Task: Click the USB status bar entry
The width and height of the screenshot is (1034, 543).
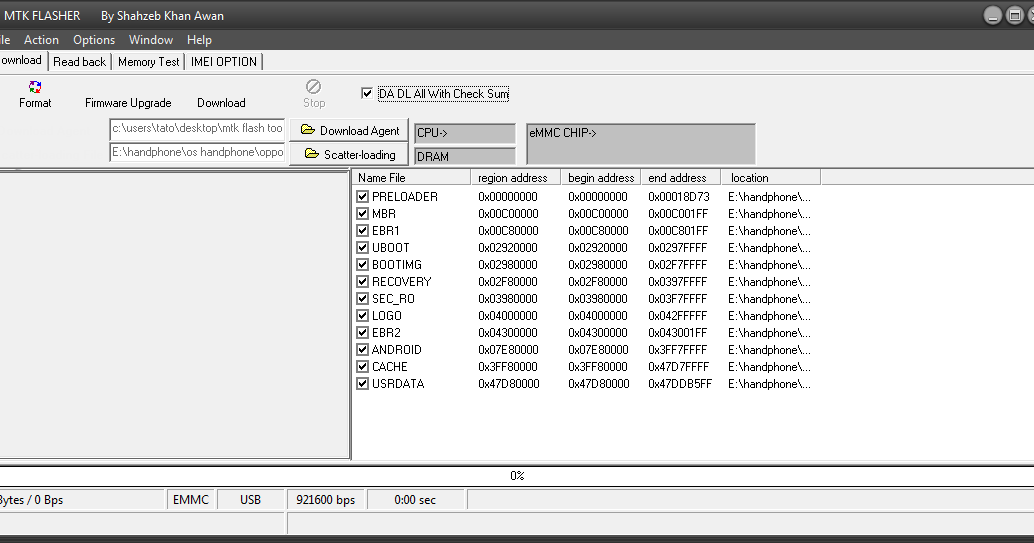Action: pyautogui.click(x=251, y=499)
